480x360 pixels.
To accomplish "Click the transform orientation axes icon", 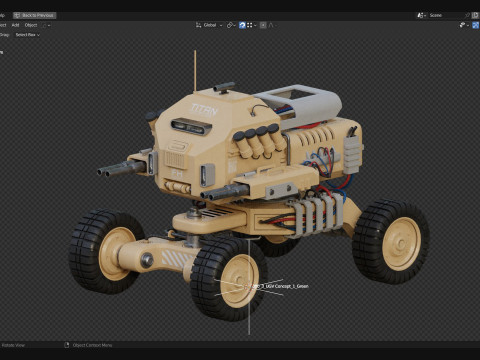I will click(x=199, y=25).
